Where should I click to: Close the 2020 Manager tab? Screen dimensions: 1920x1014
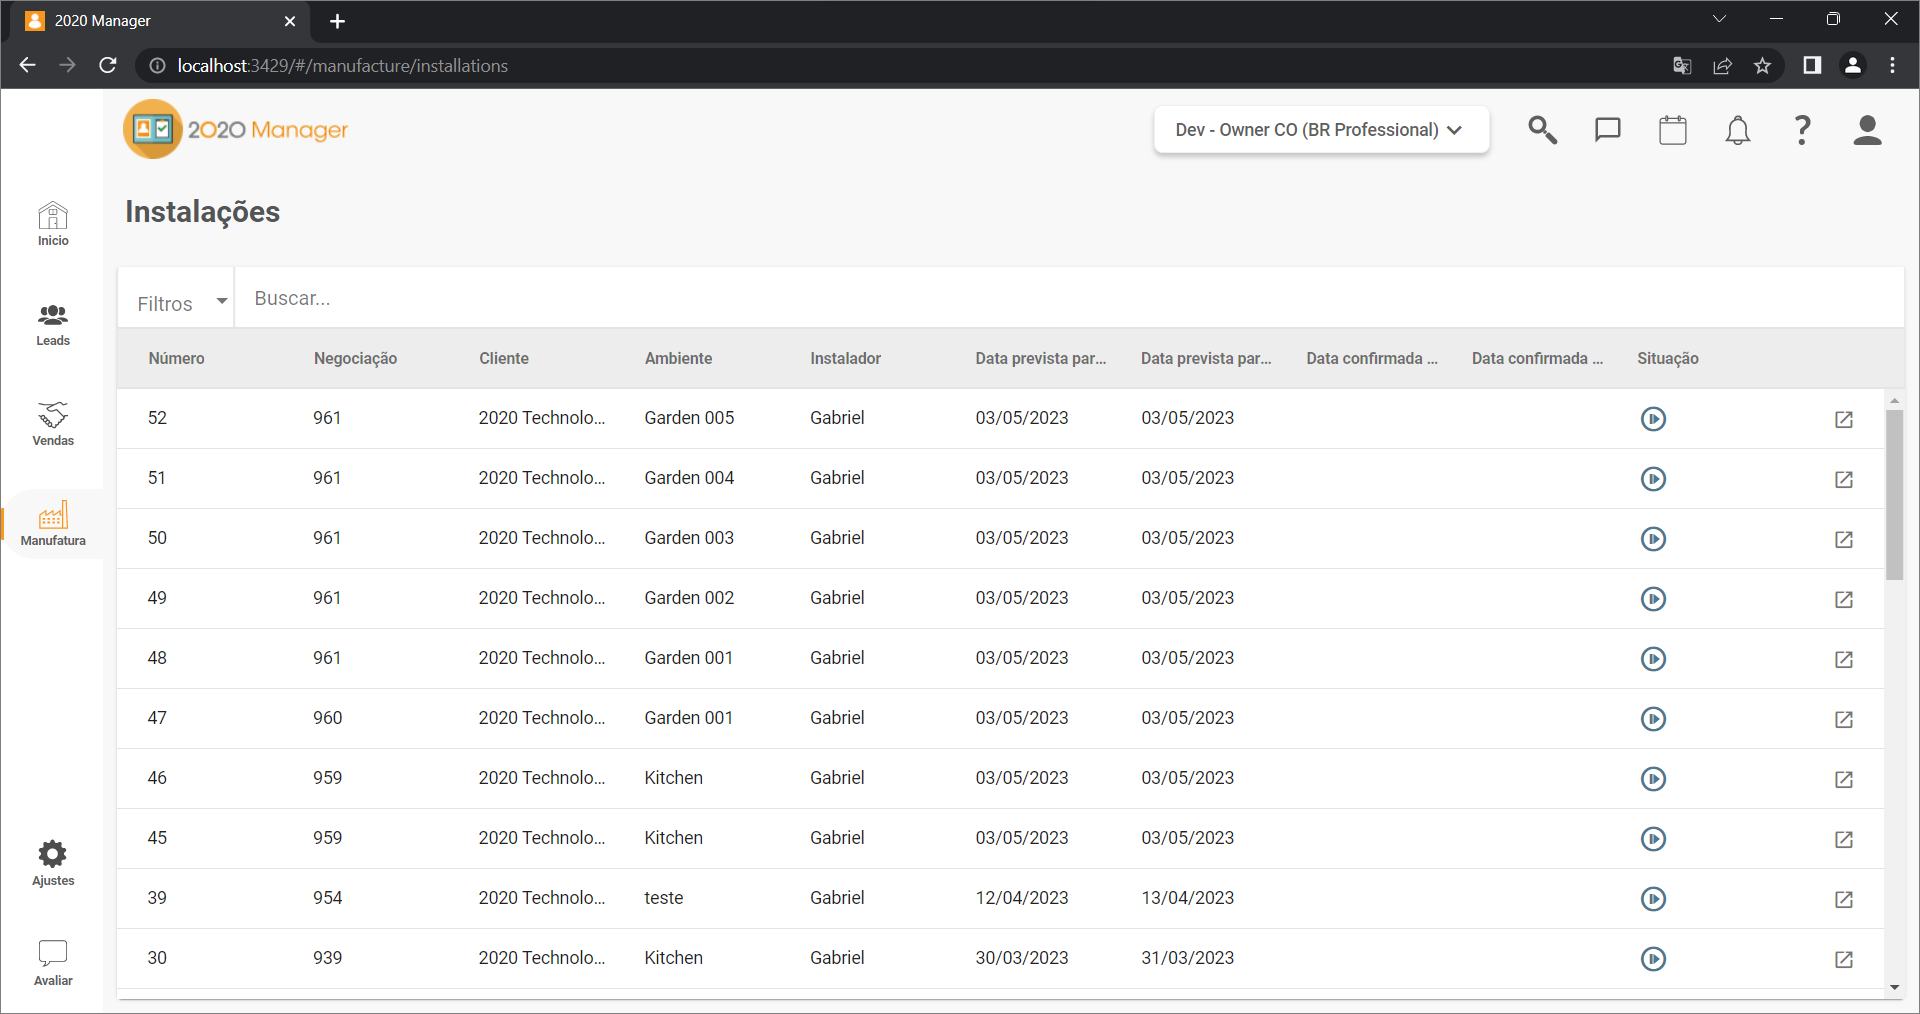pyautogui.click(x=290, y=21)
